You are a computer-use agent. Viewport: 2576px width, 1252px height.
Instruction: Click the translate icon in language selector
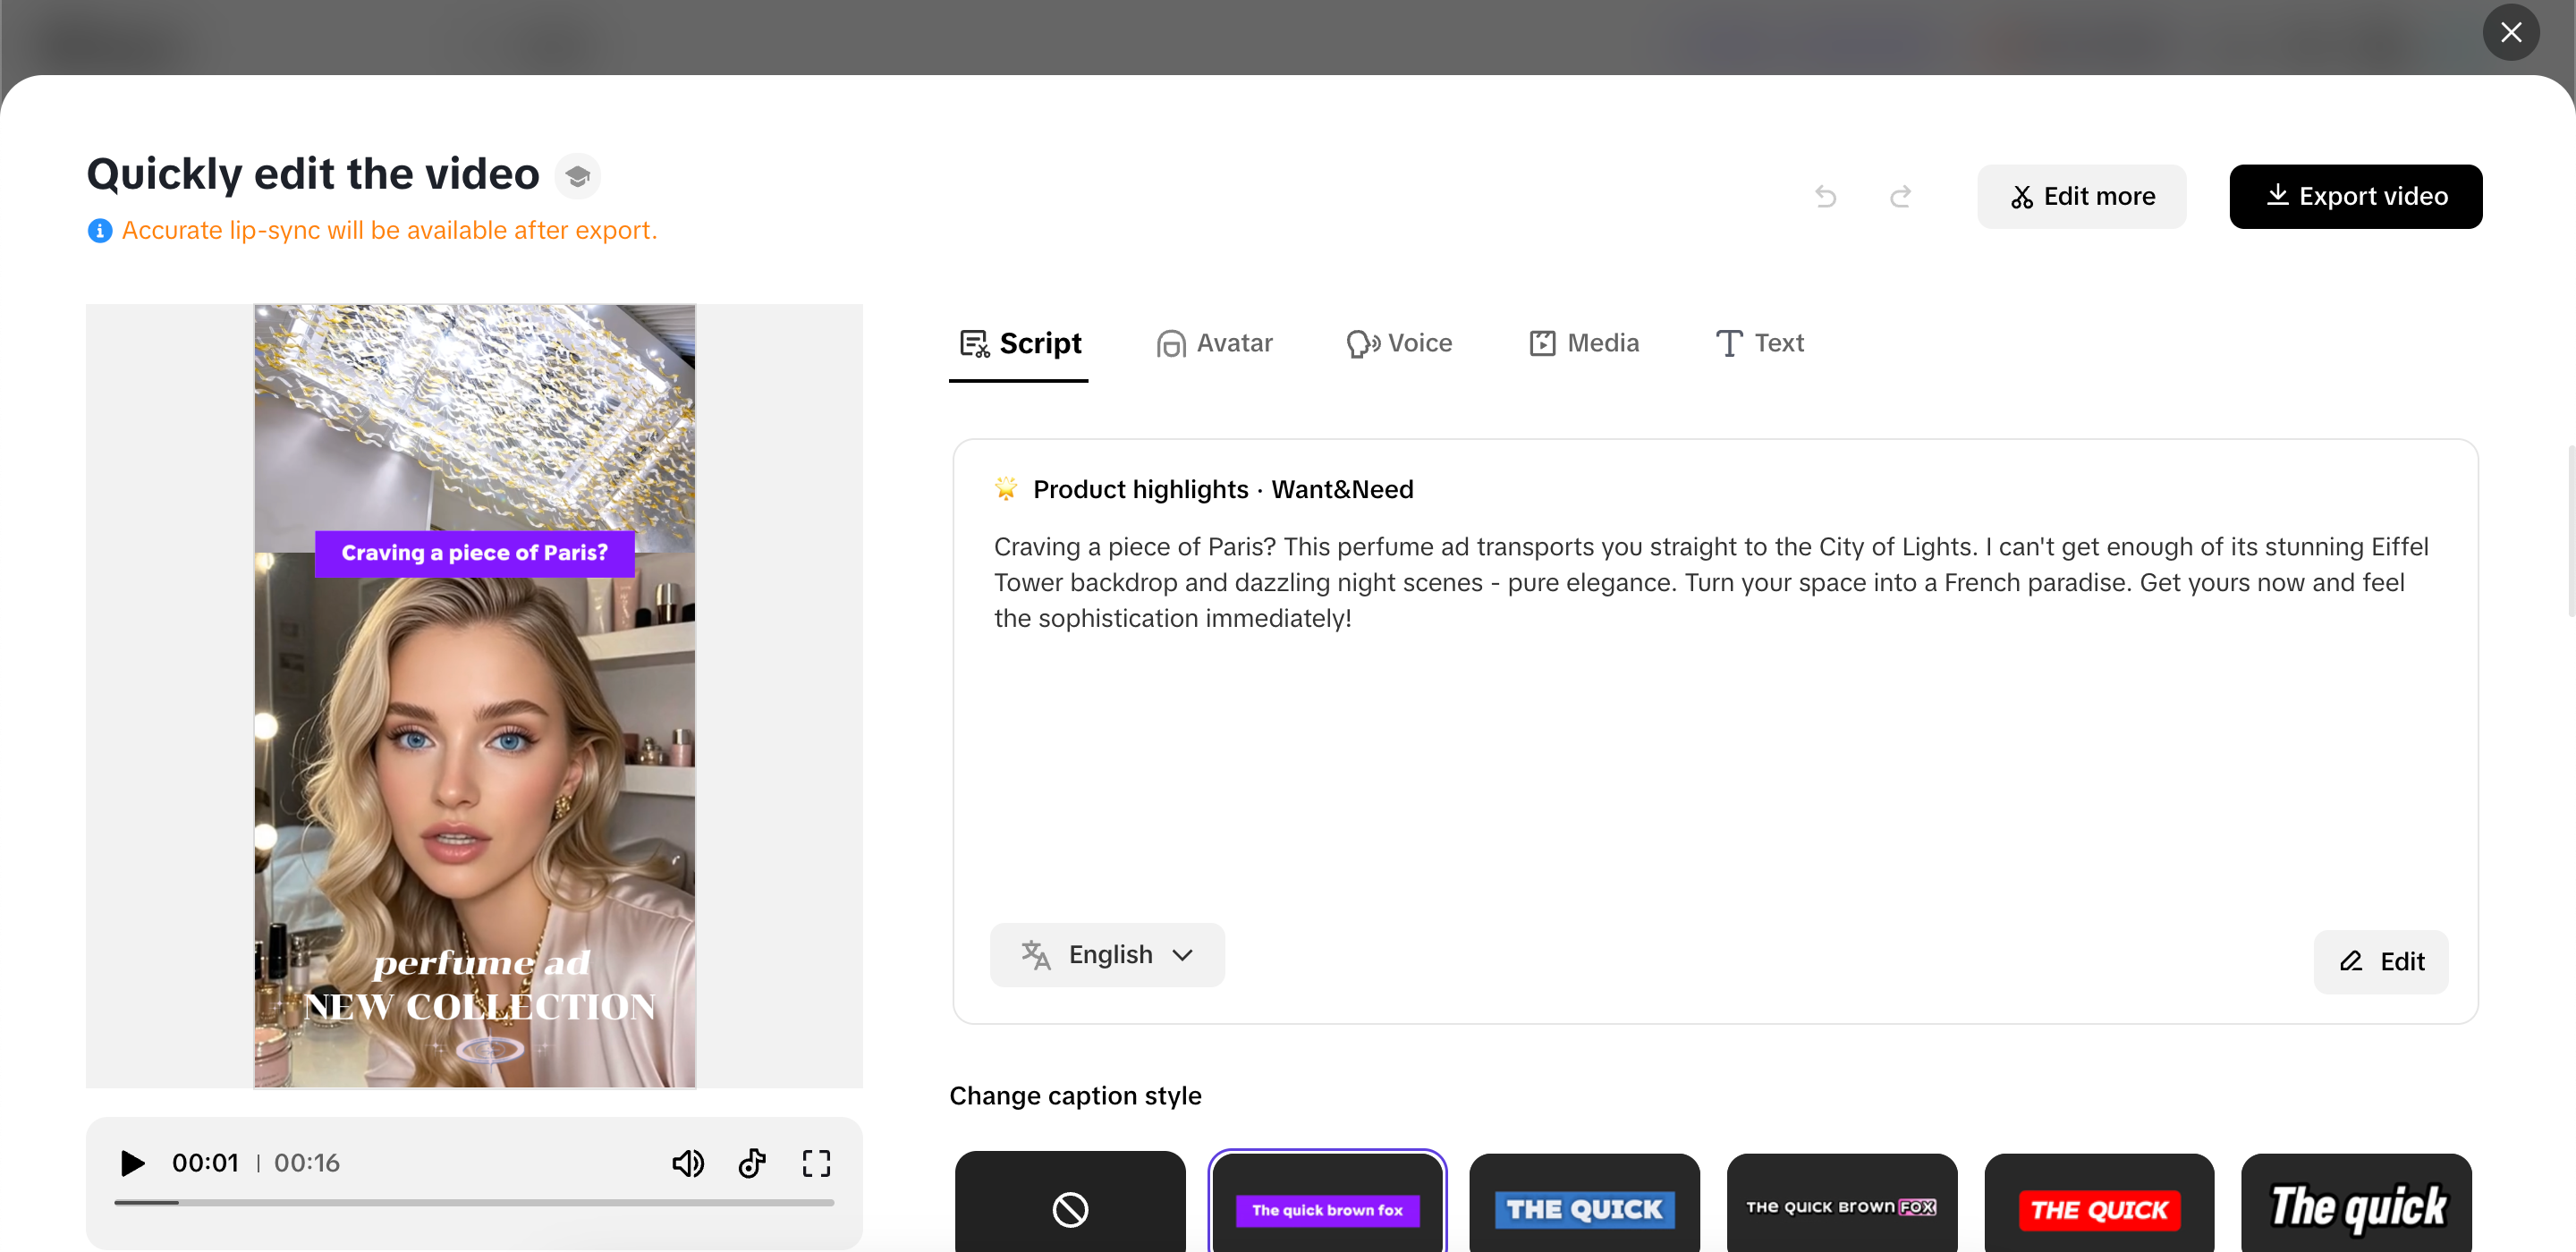pyautogui.click(x=1035, y=955)
